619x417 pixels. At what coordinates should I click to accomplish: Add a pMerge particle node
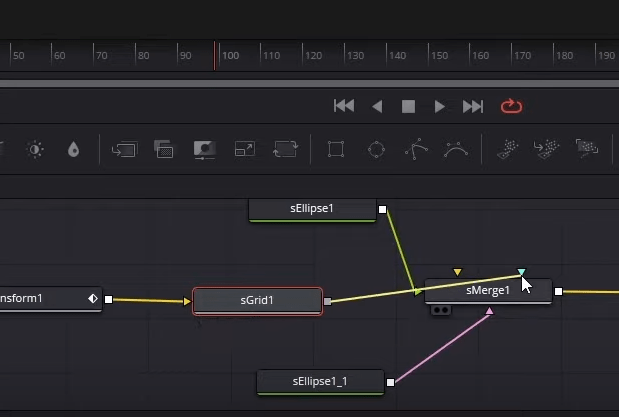(x=546, y=149)
